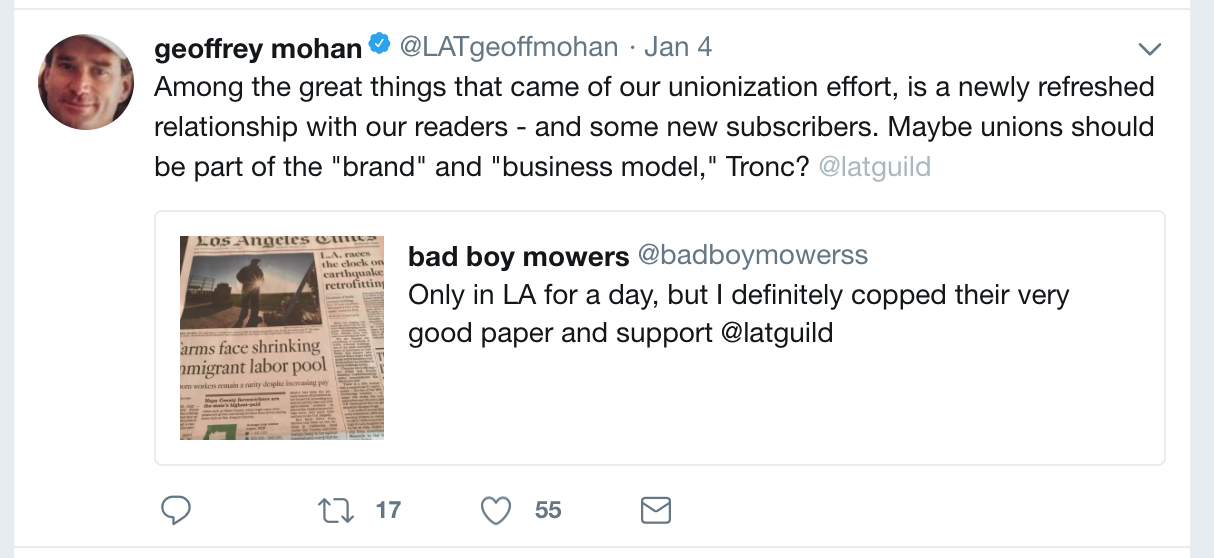Click the reply speech bubble icon
1214x558 pixels.
point(176,511)
